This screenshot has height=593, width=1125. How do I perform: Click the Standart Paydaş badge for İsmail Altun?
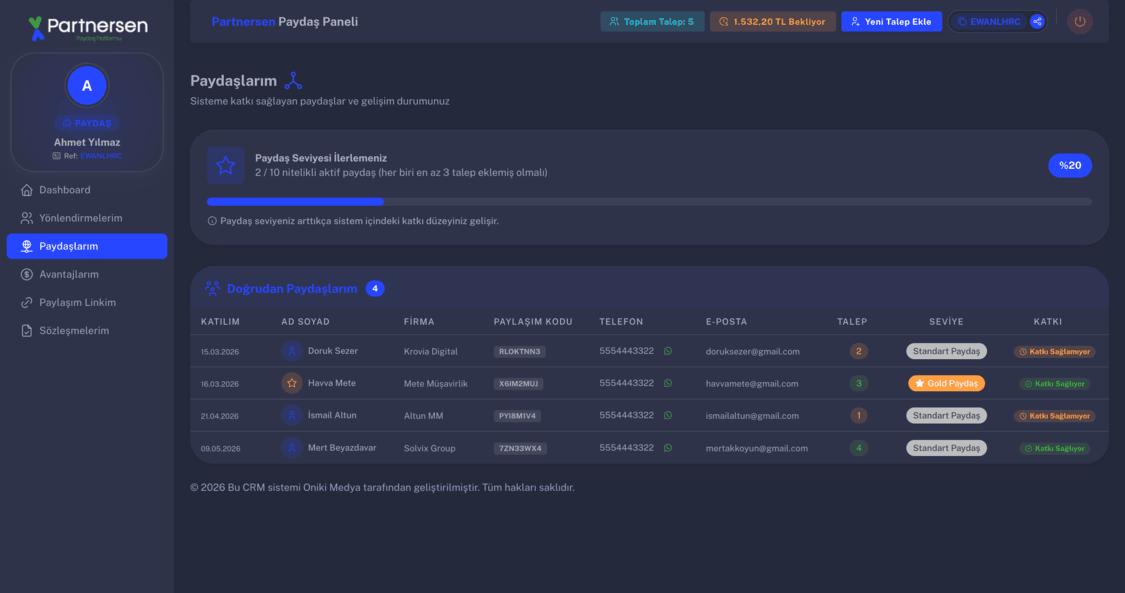pyautogui.click(x=946, y=416)
